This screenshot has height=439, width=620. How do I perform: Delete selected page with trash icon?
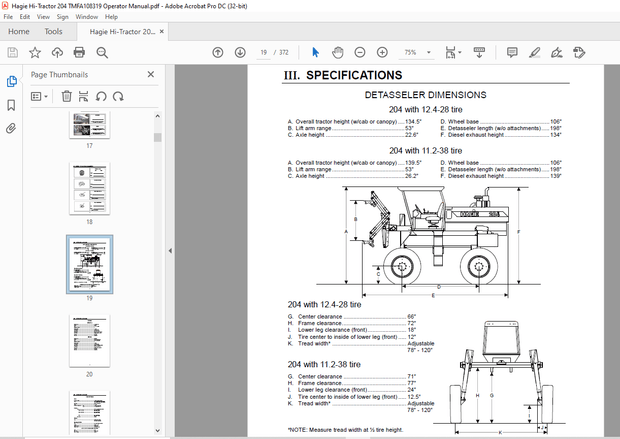coord(66,96)
